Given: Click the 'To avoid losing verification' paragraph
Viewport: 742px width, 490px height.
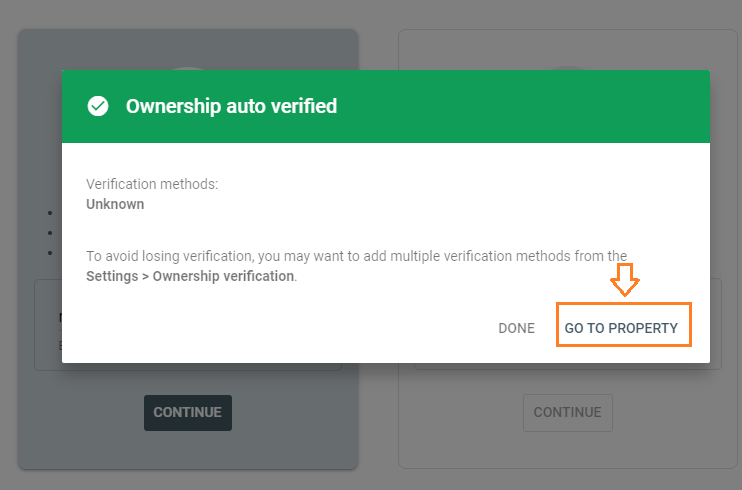Looking at the screenshot, I should click(356, 256).
